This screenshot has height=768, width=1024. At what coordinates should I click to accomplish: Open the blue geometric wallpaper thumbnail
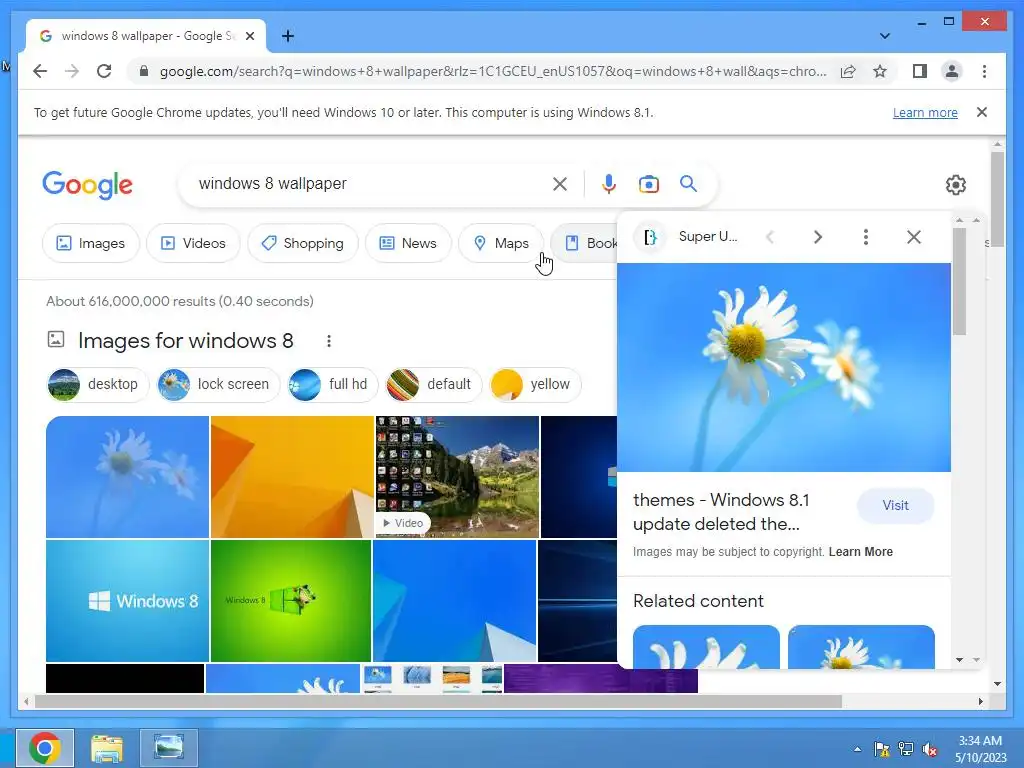[455, 601]
